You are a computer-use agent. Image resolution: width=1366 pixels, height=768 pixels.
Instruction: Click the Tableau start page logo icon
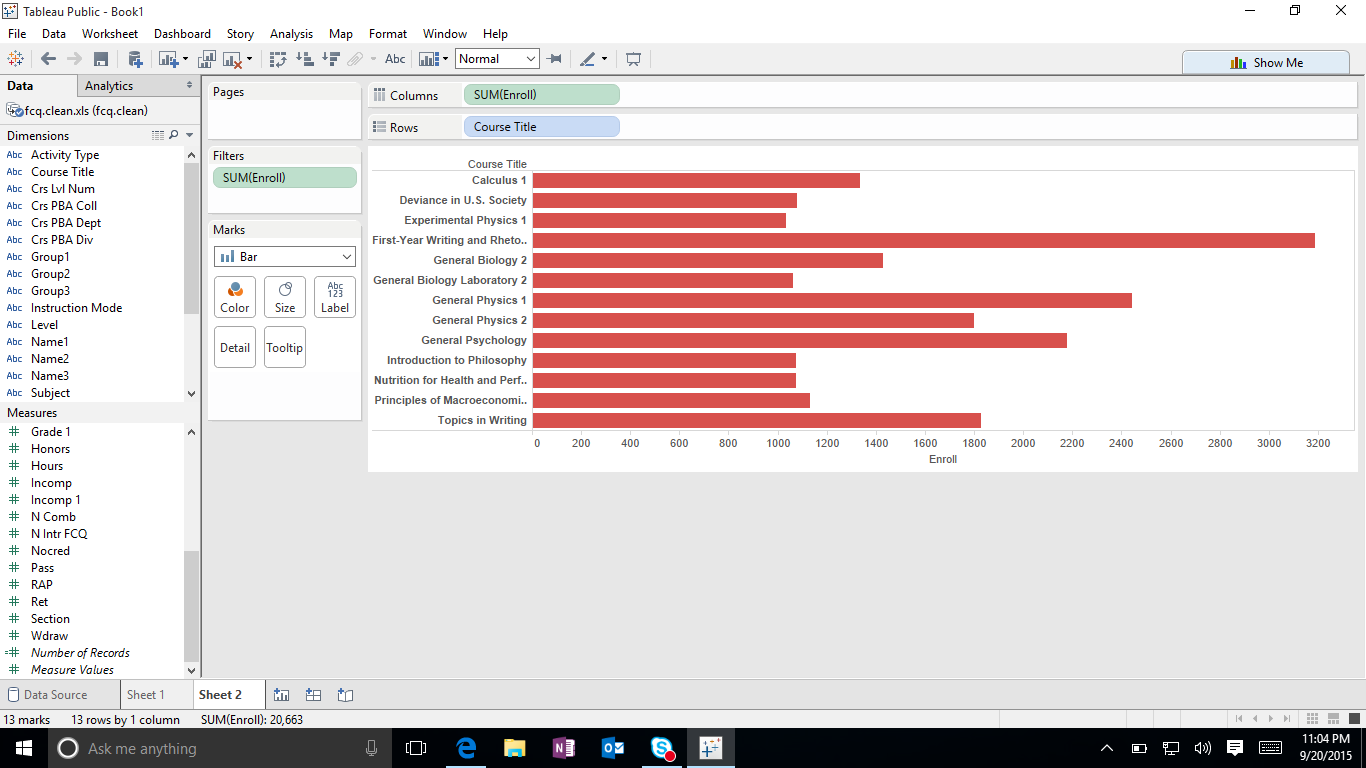tap(15, 59)
